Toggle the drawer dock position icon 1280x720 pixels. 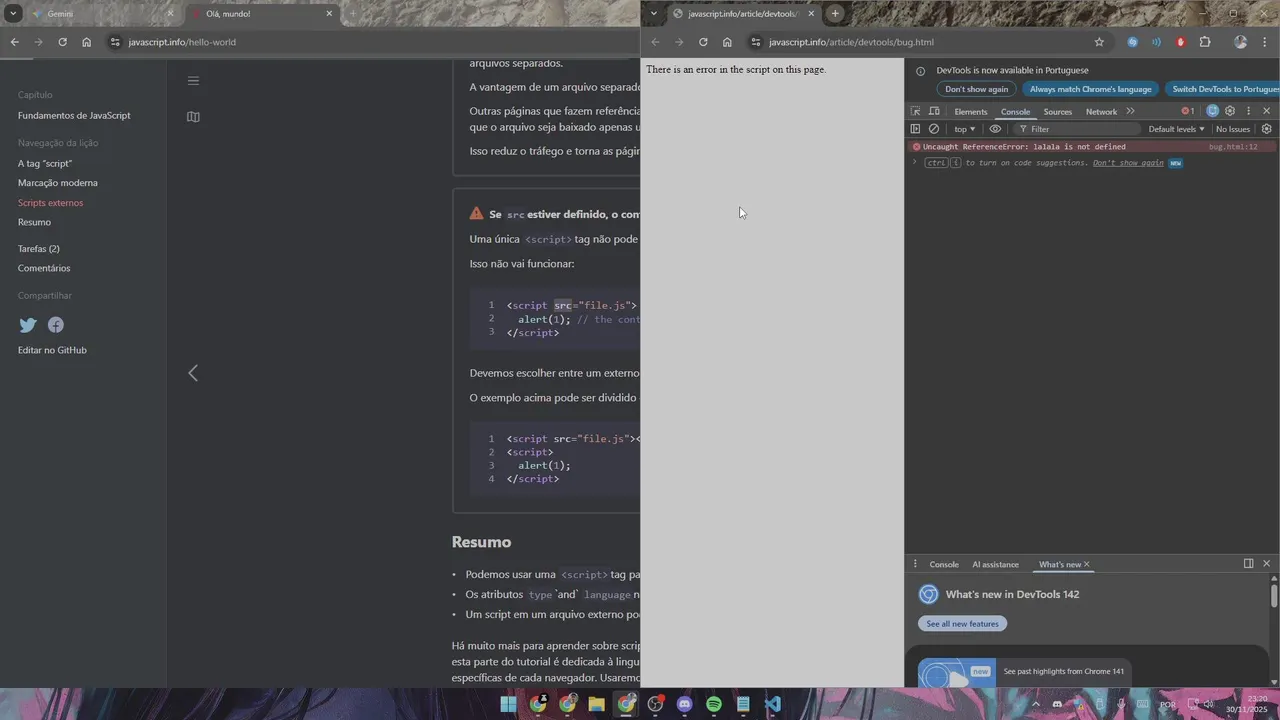1248,564
